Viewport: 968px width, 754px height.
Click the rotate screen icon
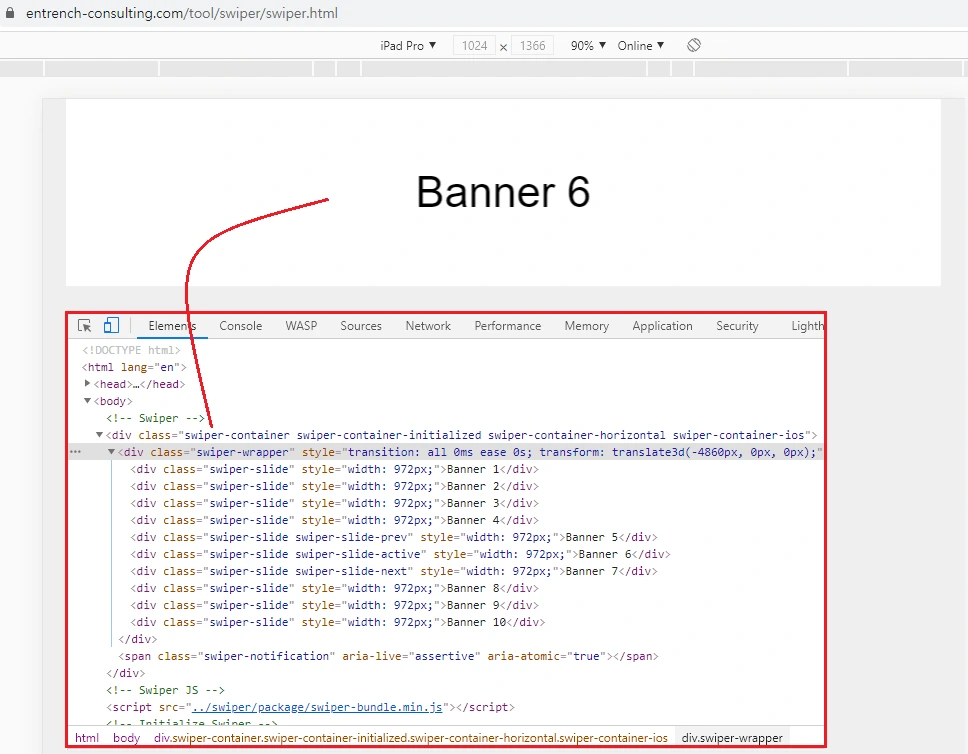pyautogui.click(x=693, y=45)
